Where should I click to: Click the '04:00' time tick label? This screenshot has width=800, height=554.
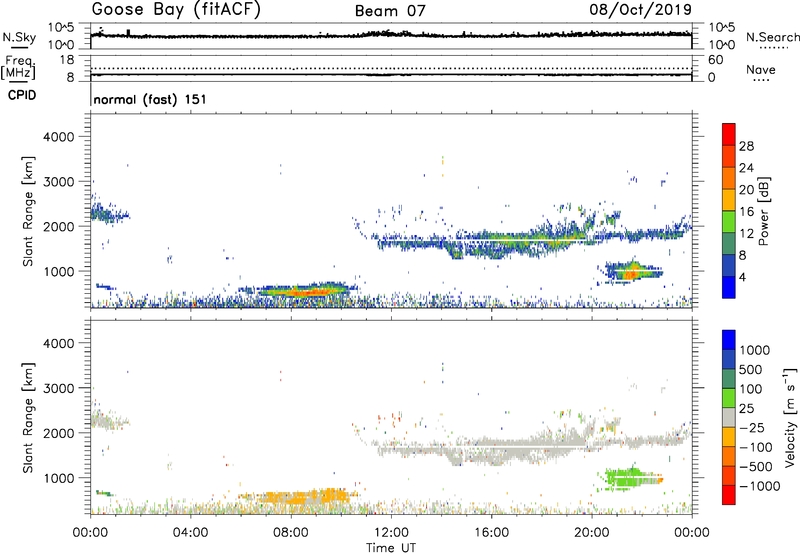point(190,533)
